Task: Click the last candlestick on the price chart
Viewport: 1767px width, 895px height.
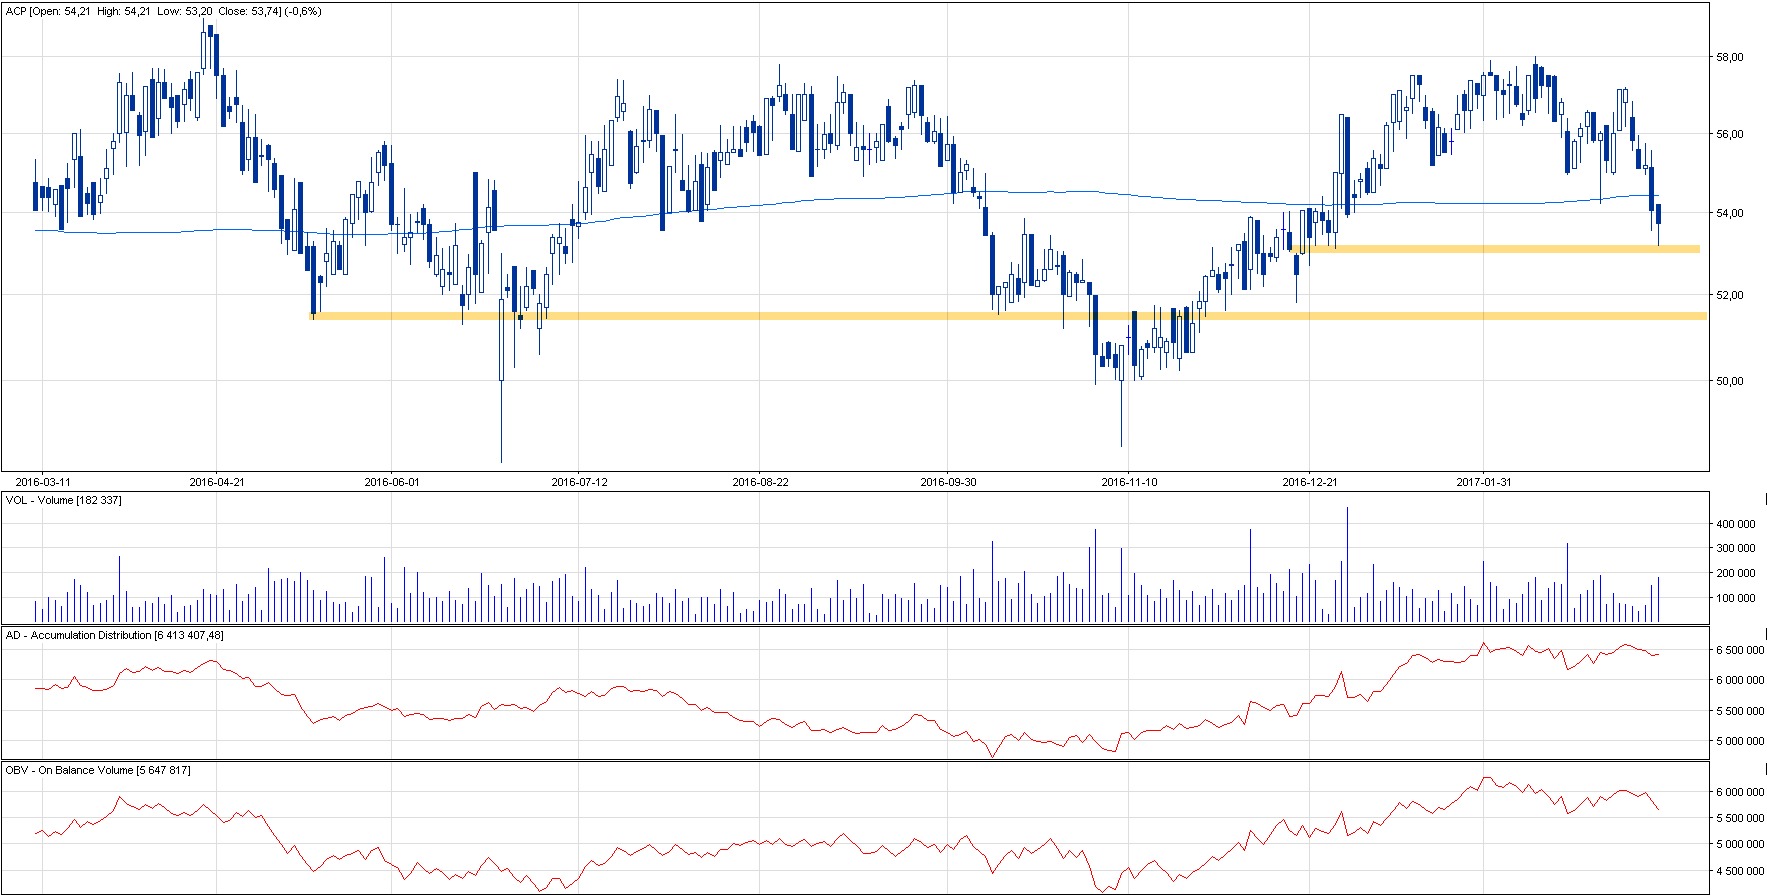Action: [x=1658, y=214]
